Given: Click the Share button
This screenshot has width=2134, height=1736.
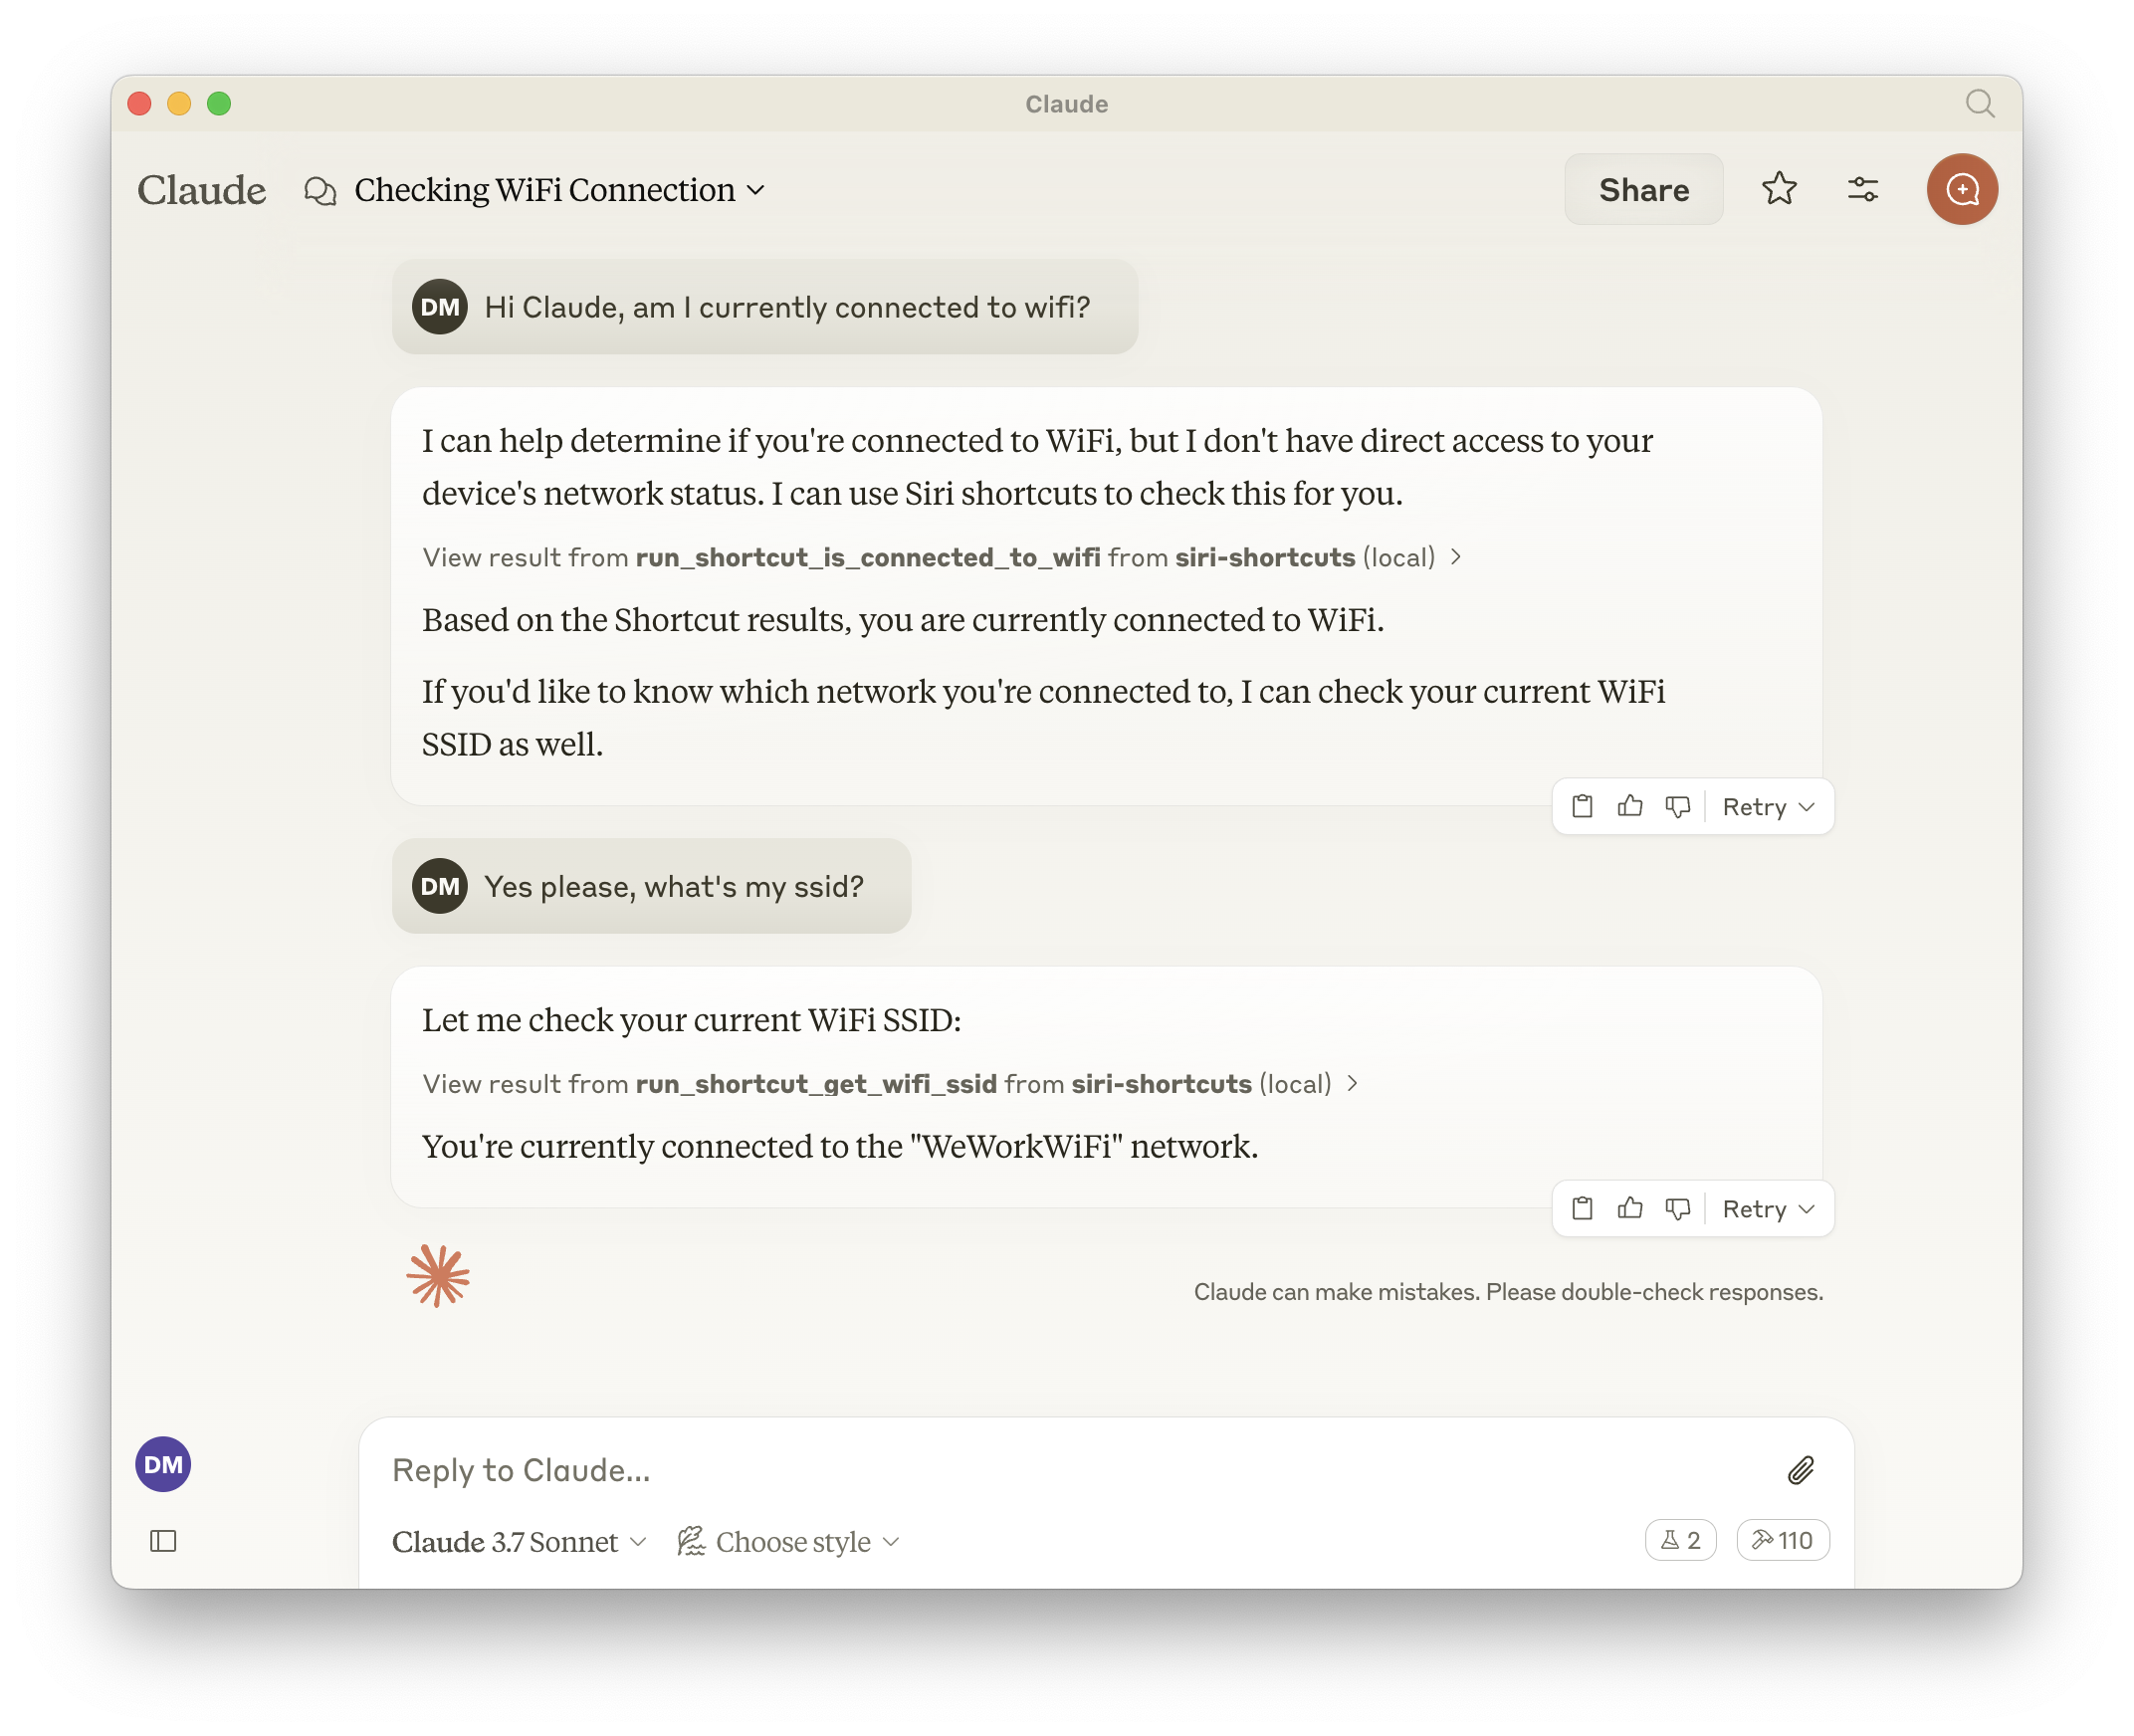Looking at the screenshot, I should 1643,189.
